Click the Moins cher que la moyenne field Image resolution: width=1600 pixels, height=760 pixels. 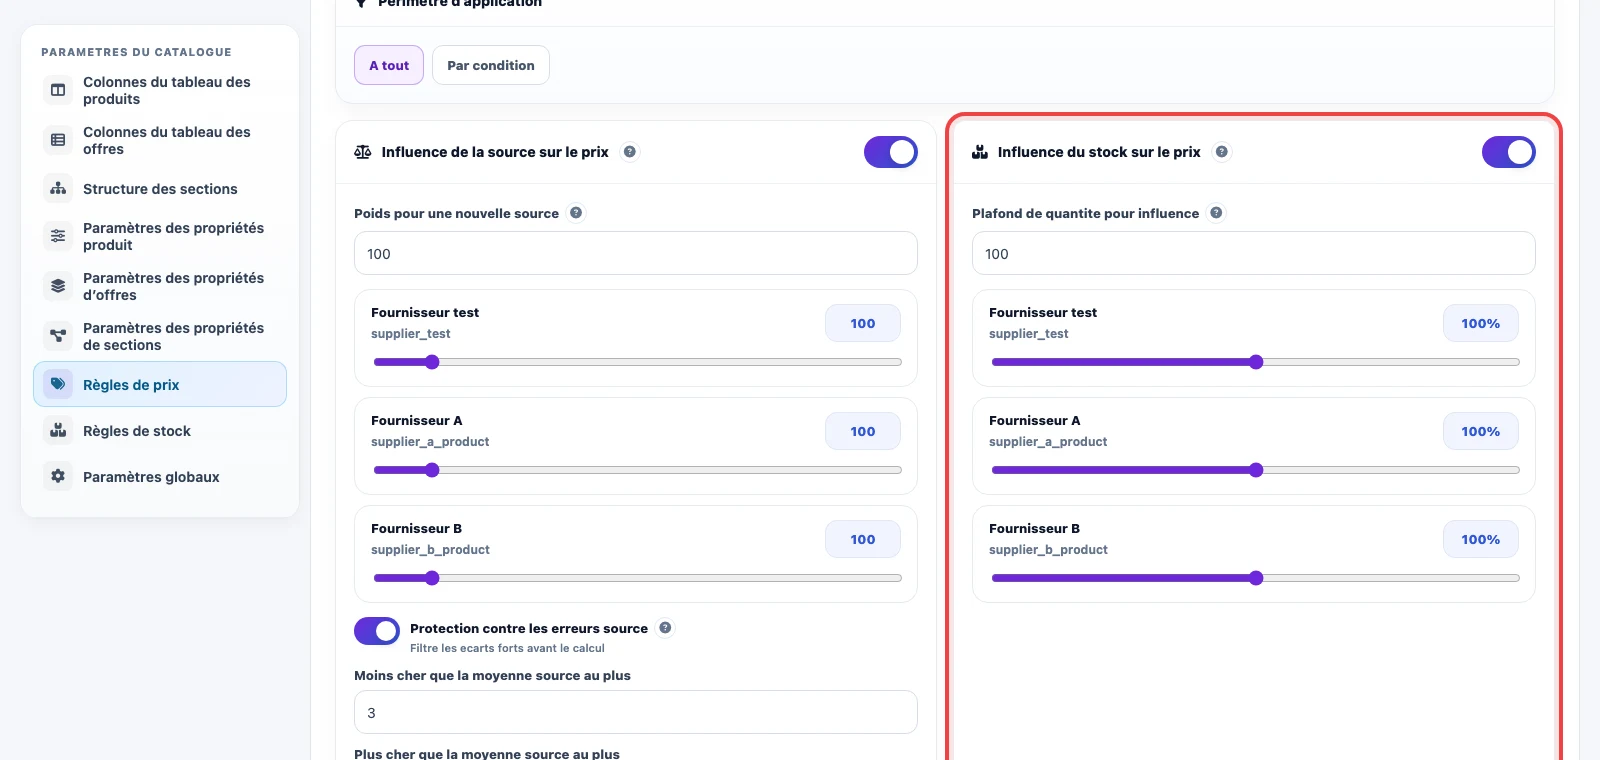636,712
